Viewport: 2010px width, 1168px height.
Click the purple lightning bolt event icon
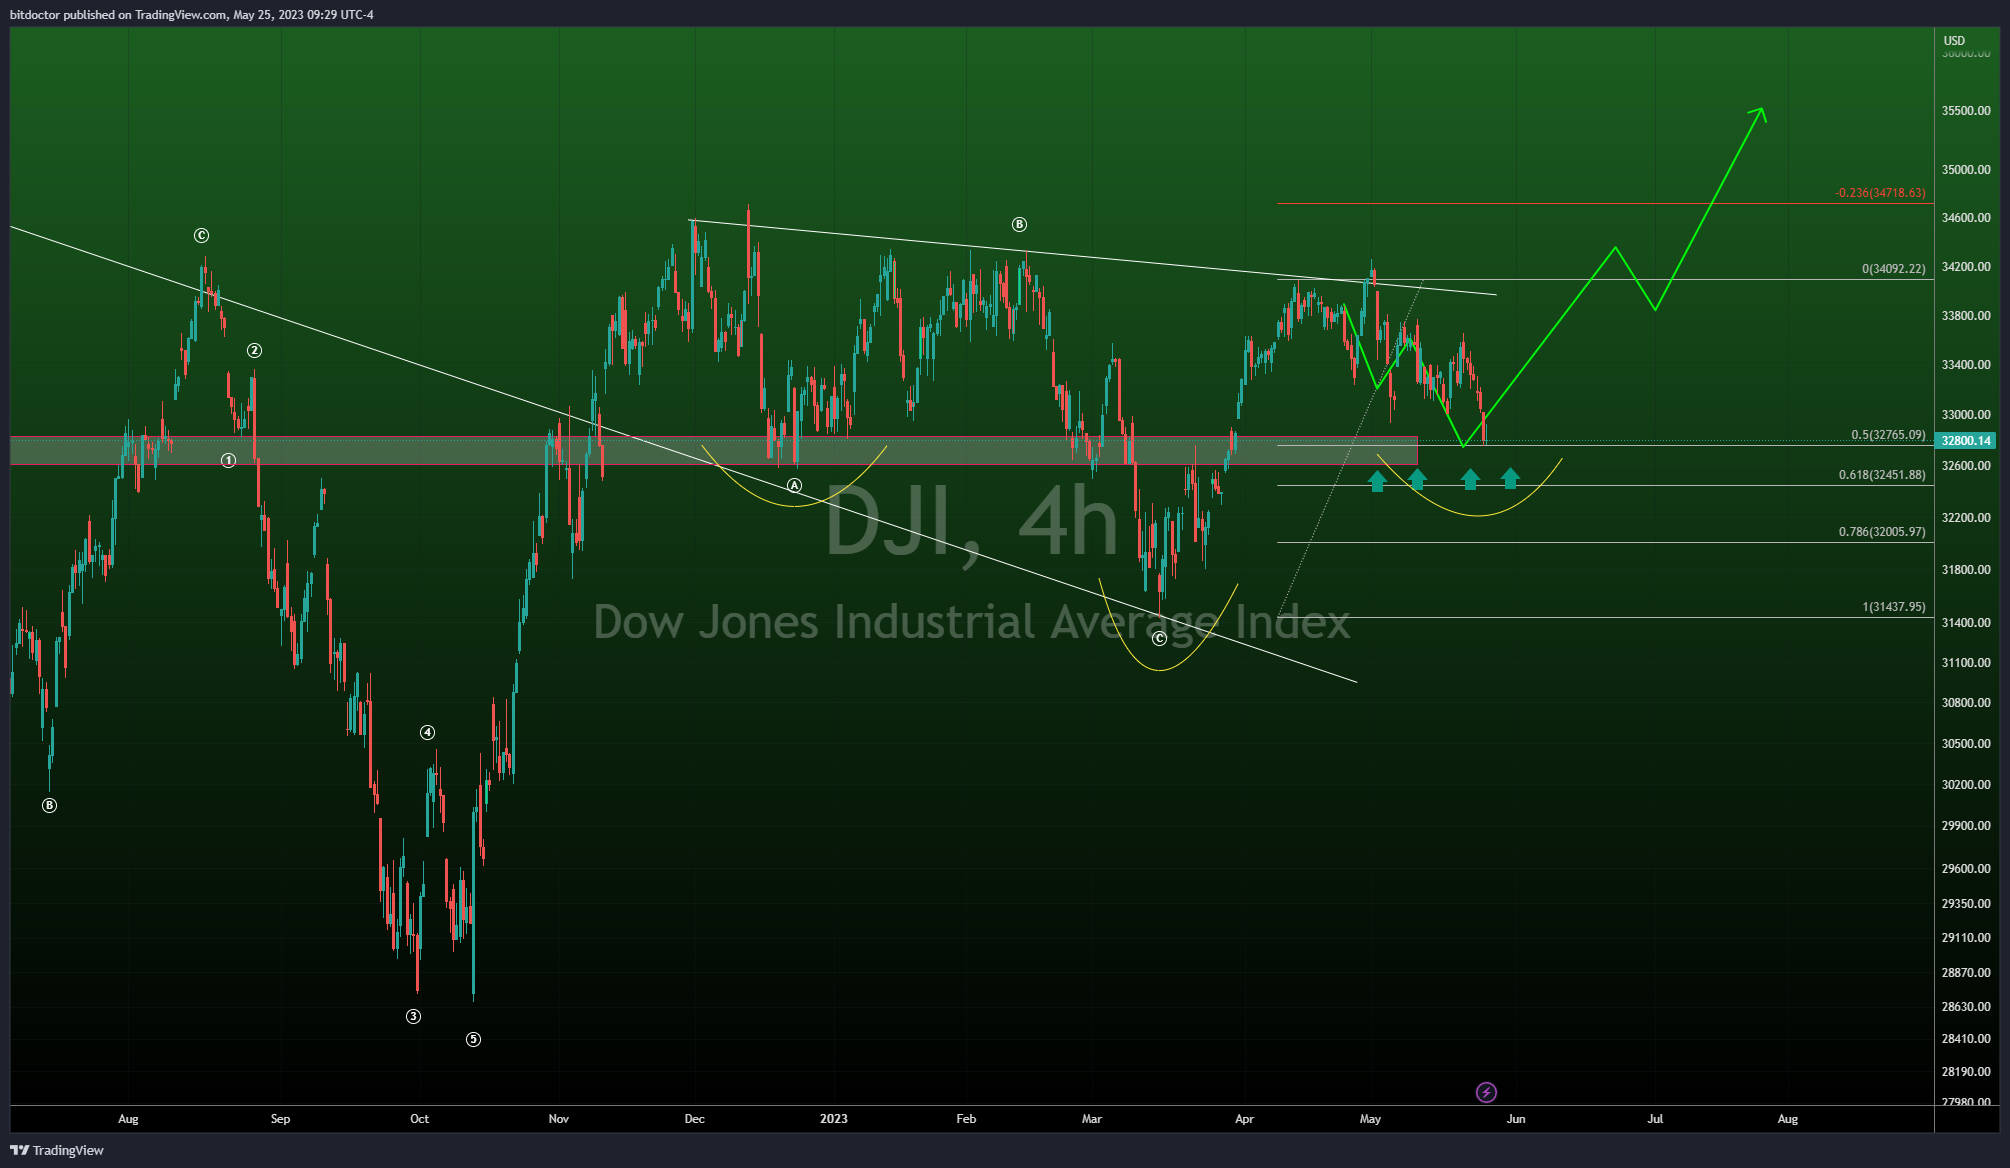point(1486,1092)
